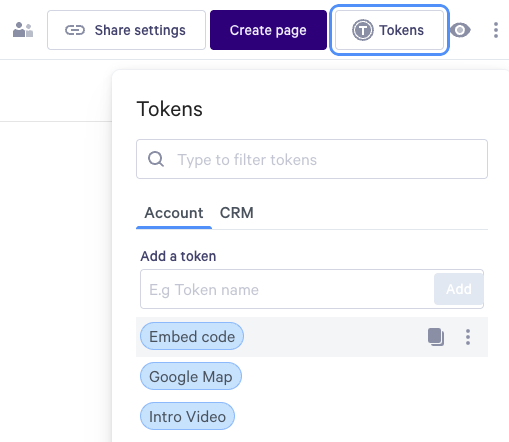Click the token name input field
Viewport: 509px width, 442px height.
[287, 289]
